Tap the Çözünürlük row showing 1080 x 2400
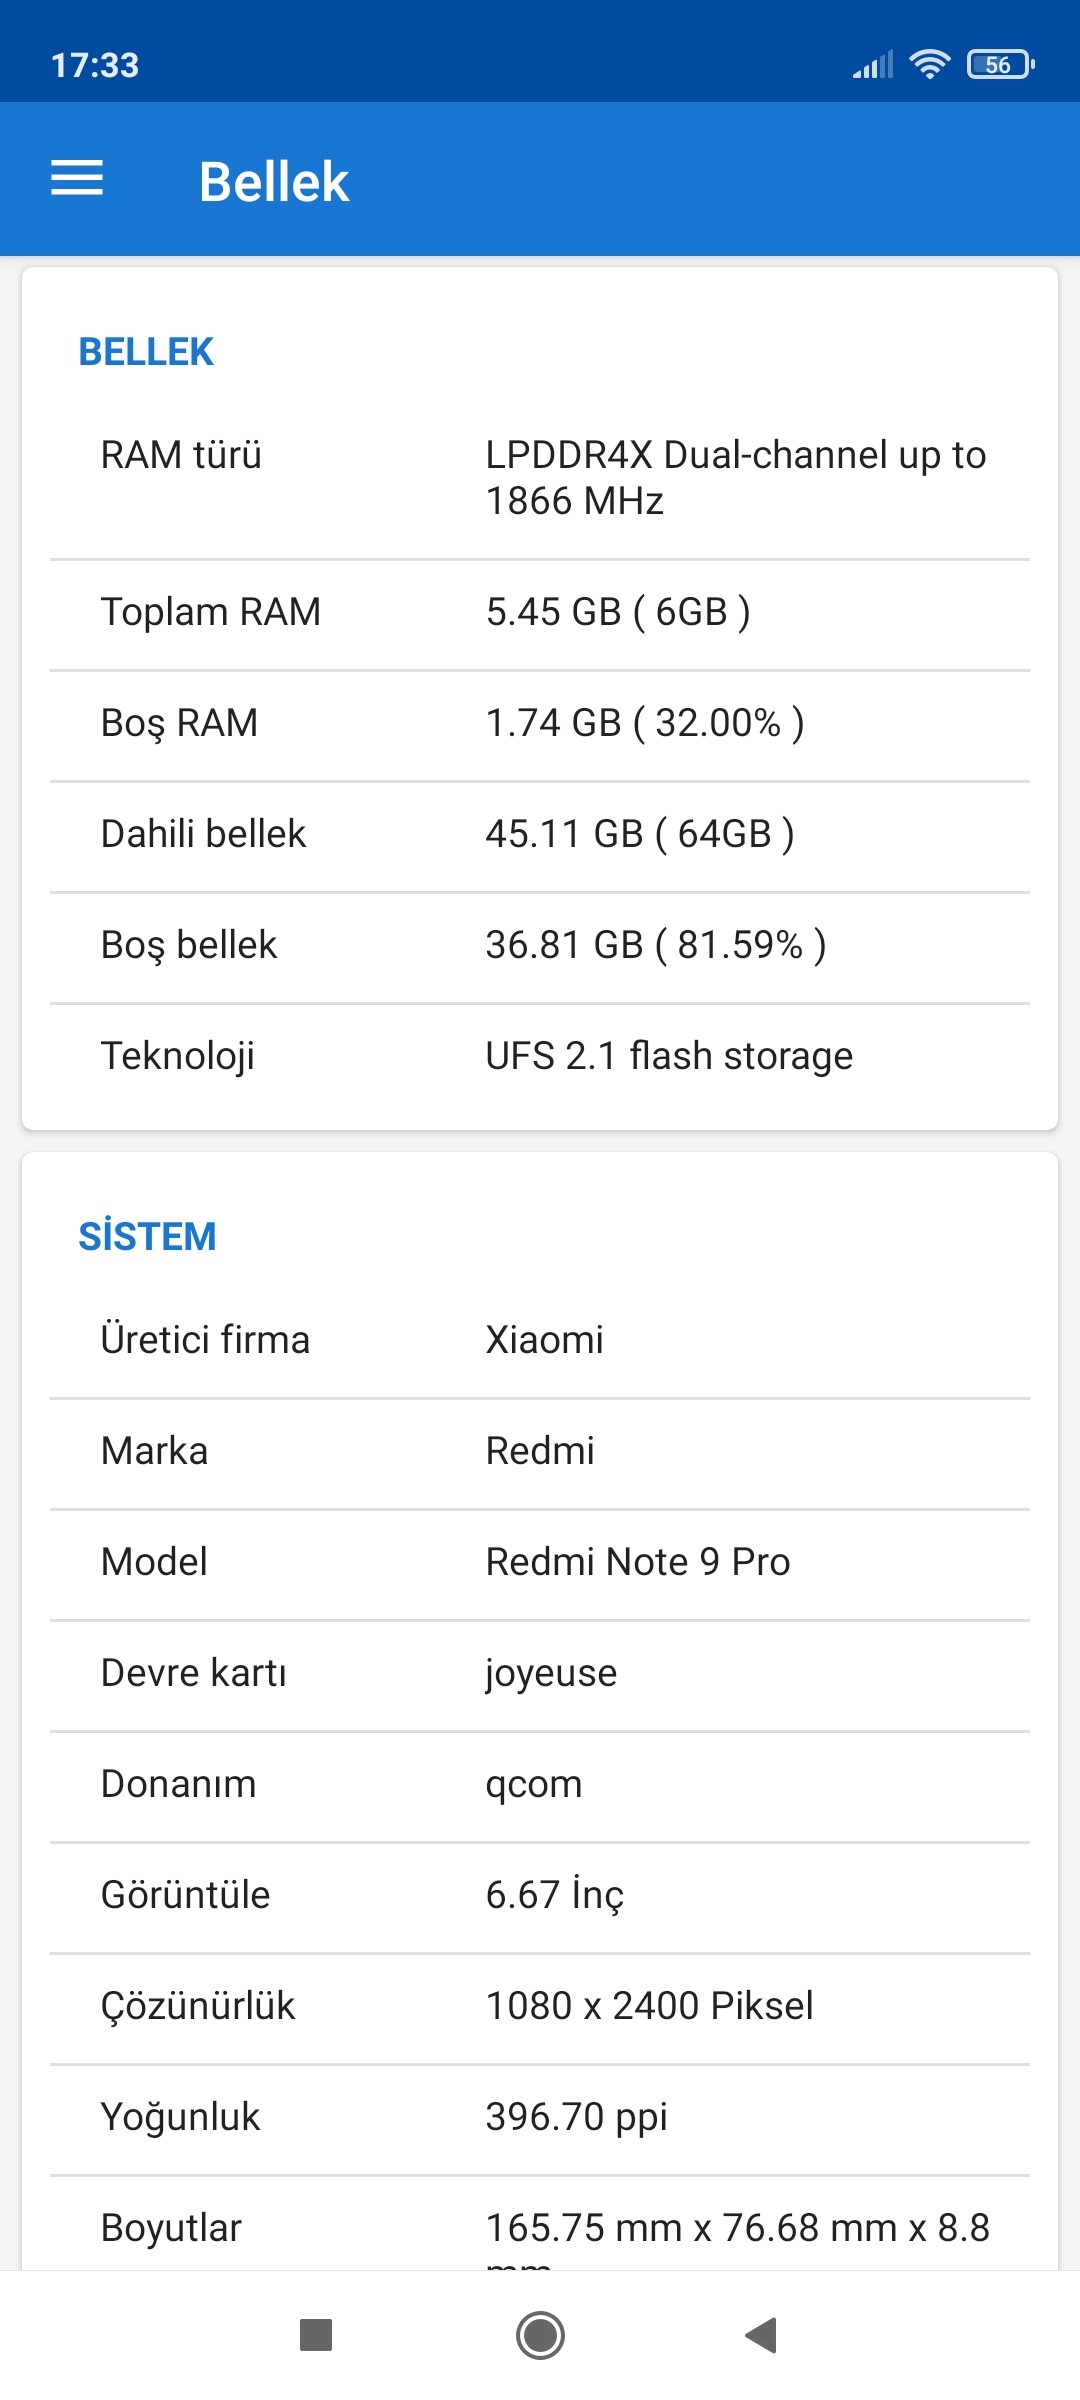This screenshot has height=2400, width=1080. click(540, 2006)
